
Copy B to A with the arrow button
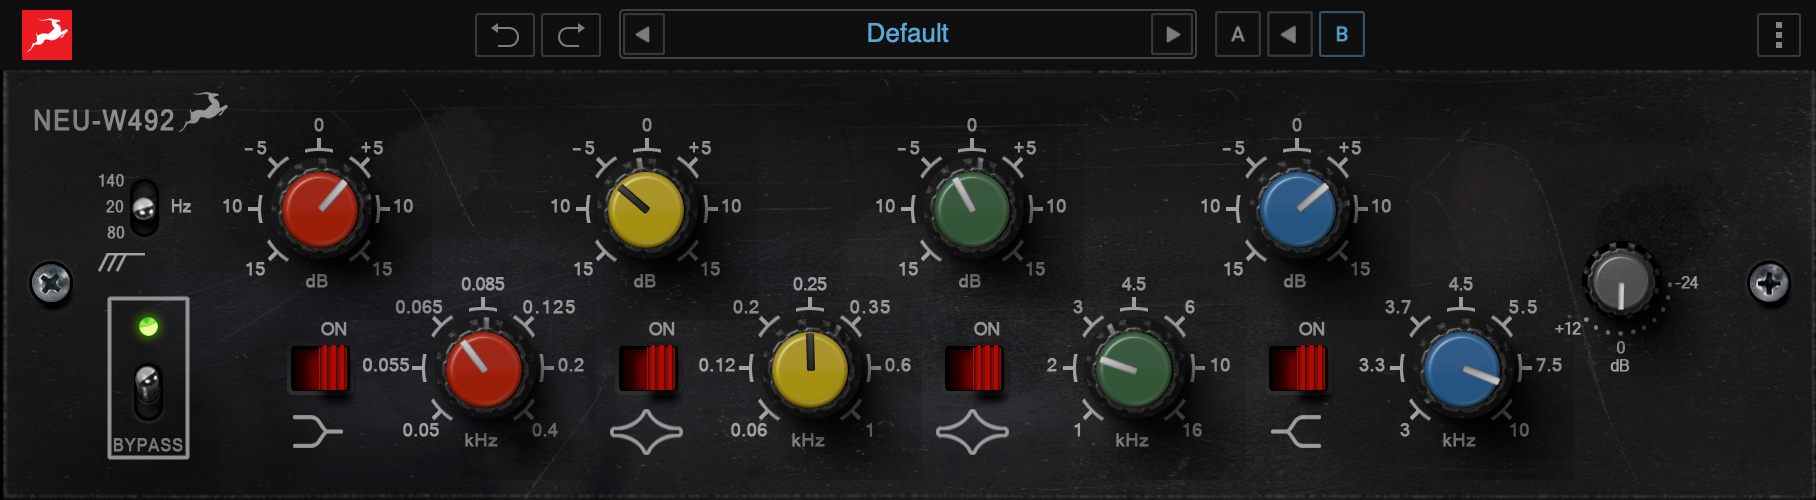[1289, 35]
